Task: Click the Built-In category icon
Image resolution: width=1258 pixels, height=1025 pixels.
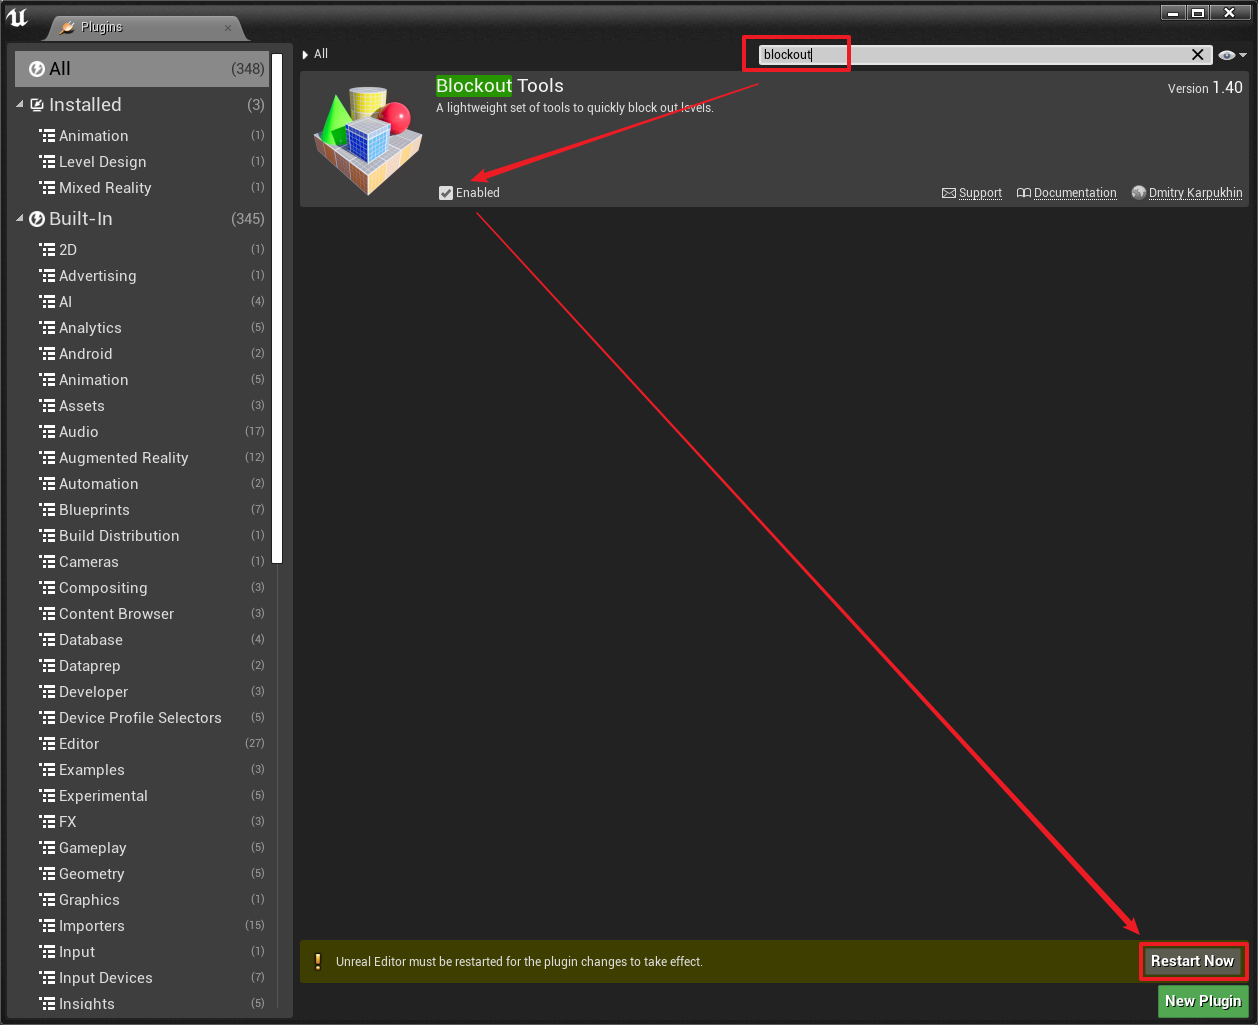Action: 37,219
